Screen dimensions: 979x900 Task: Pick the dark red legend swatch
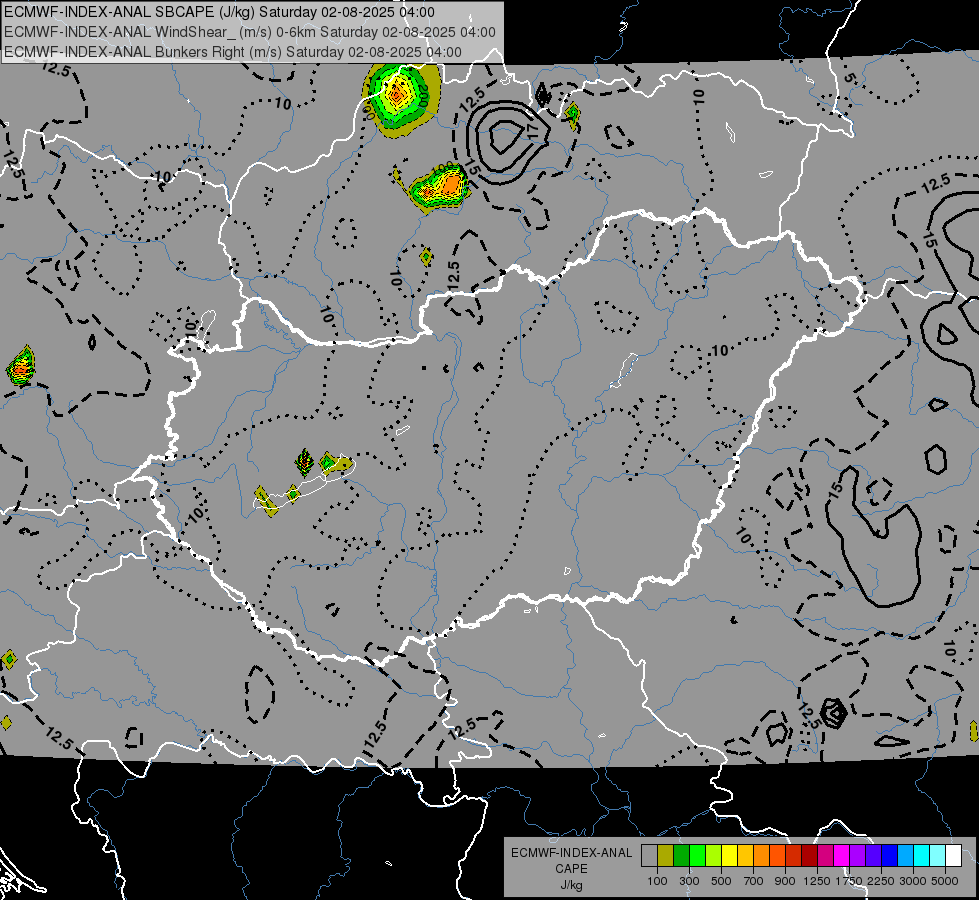click(x=809, y=855)
